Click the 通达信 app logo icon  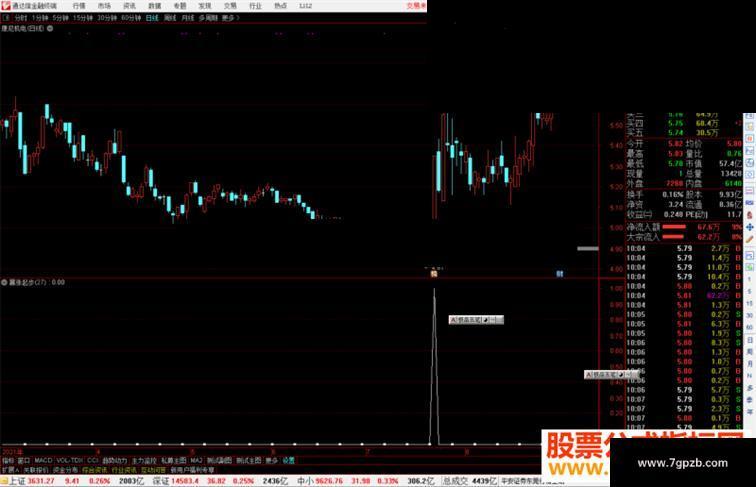tap(6, 6)
